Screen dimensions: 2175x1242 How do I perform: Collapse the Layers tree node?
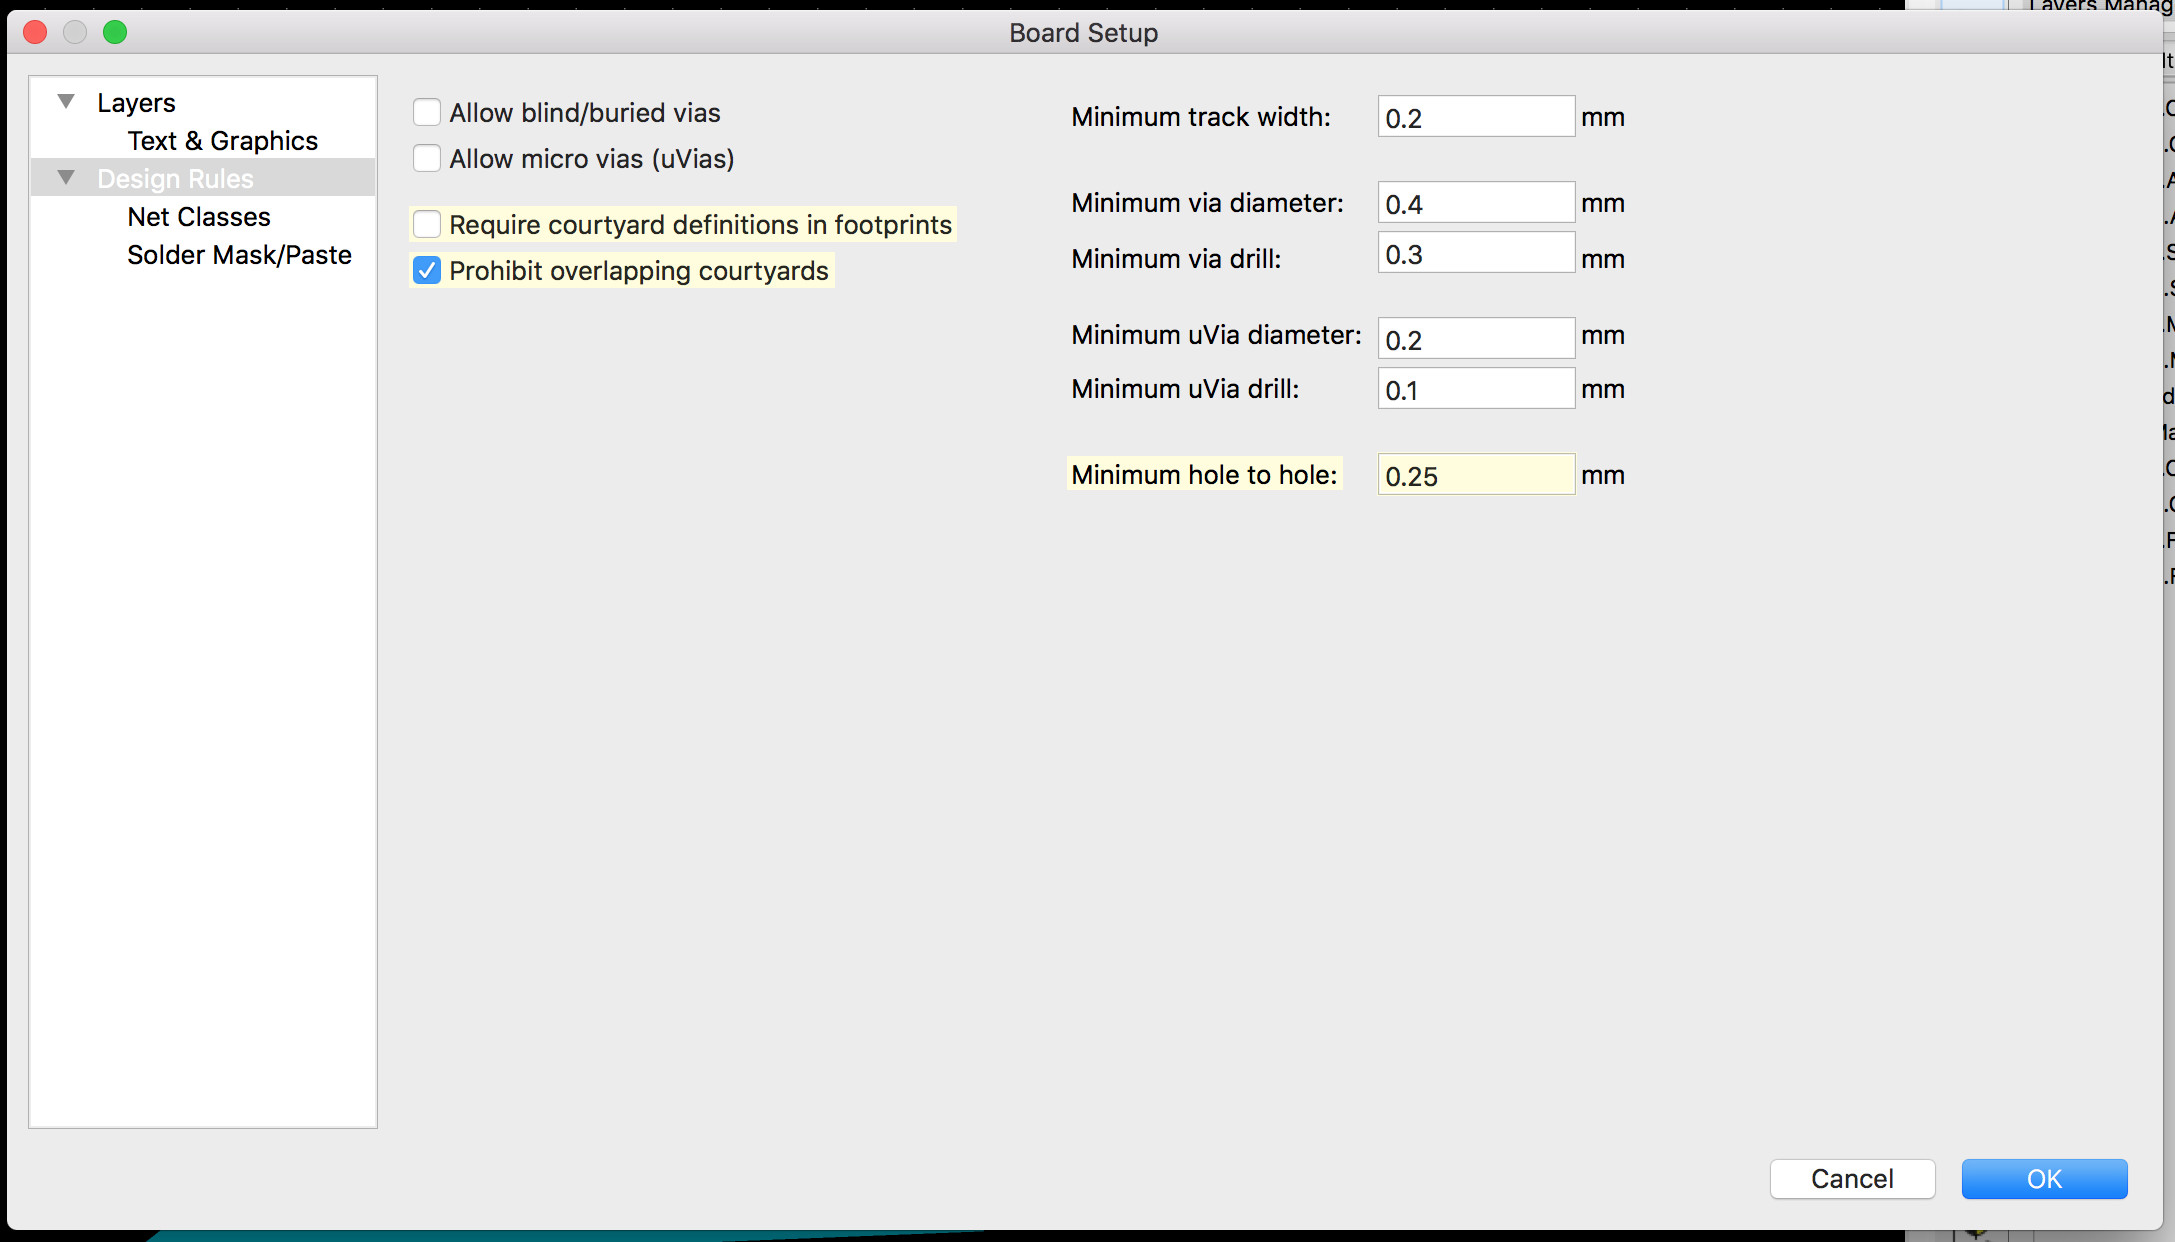[x=66, y=102]
